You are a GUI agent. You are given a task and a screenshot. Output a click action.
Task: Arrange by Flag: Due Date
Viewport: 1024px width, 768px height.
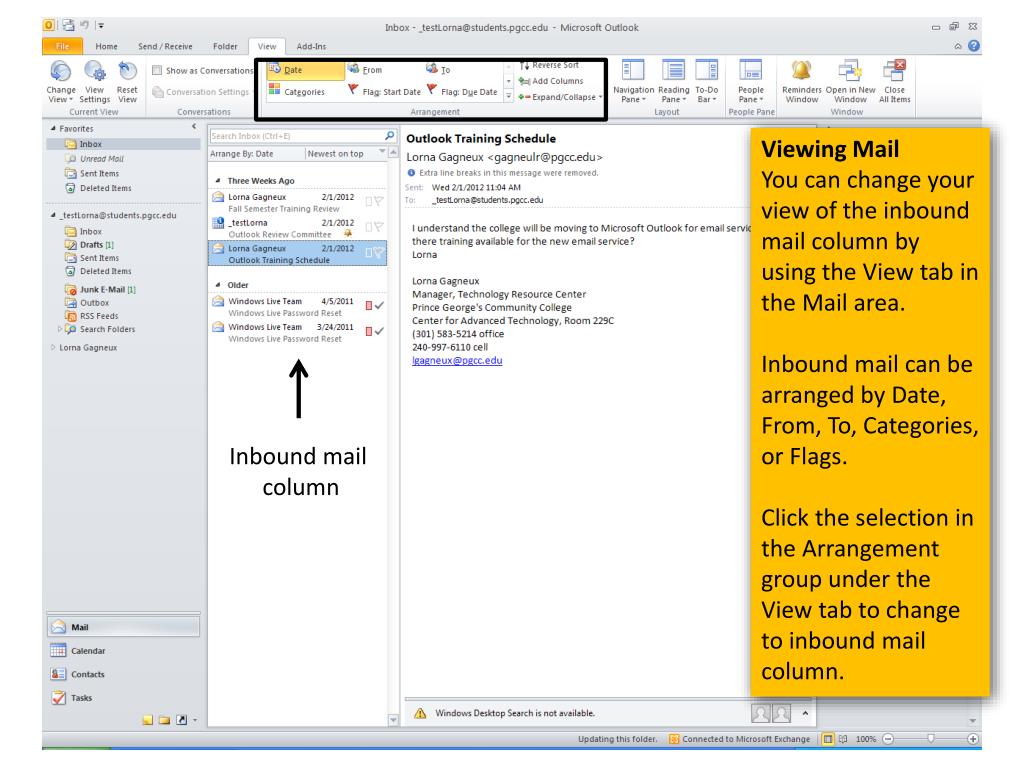(x=462, y=91)
